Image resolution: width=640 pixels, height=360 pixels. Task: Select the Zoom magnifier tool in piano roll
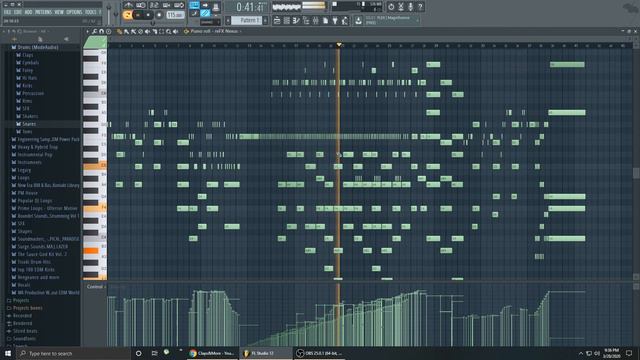(x=169, y=31)
